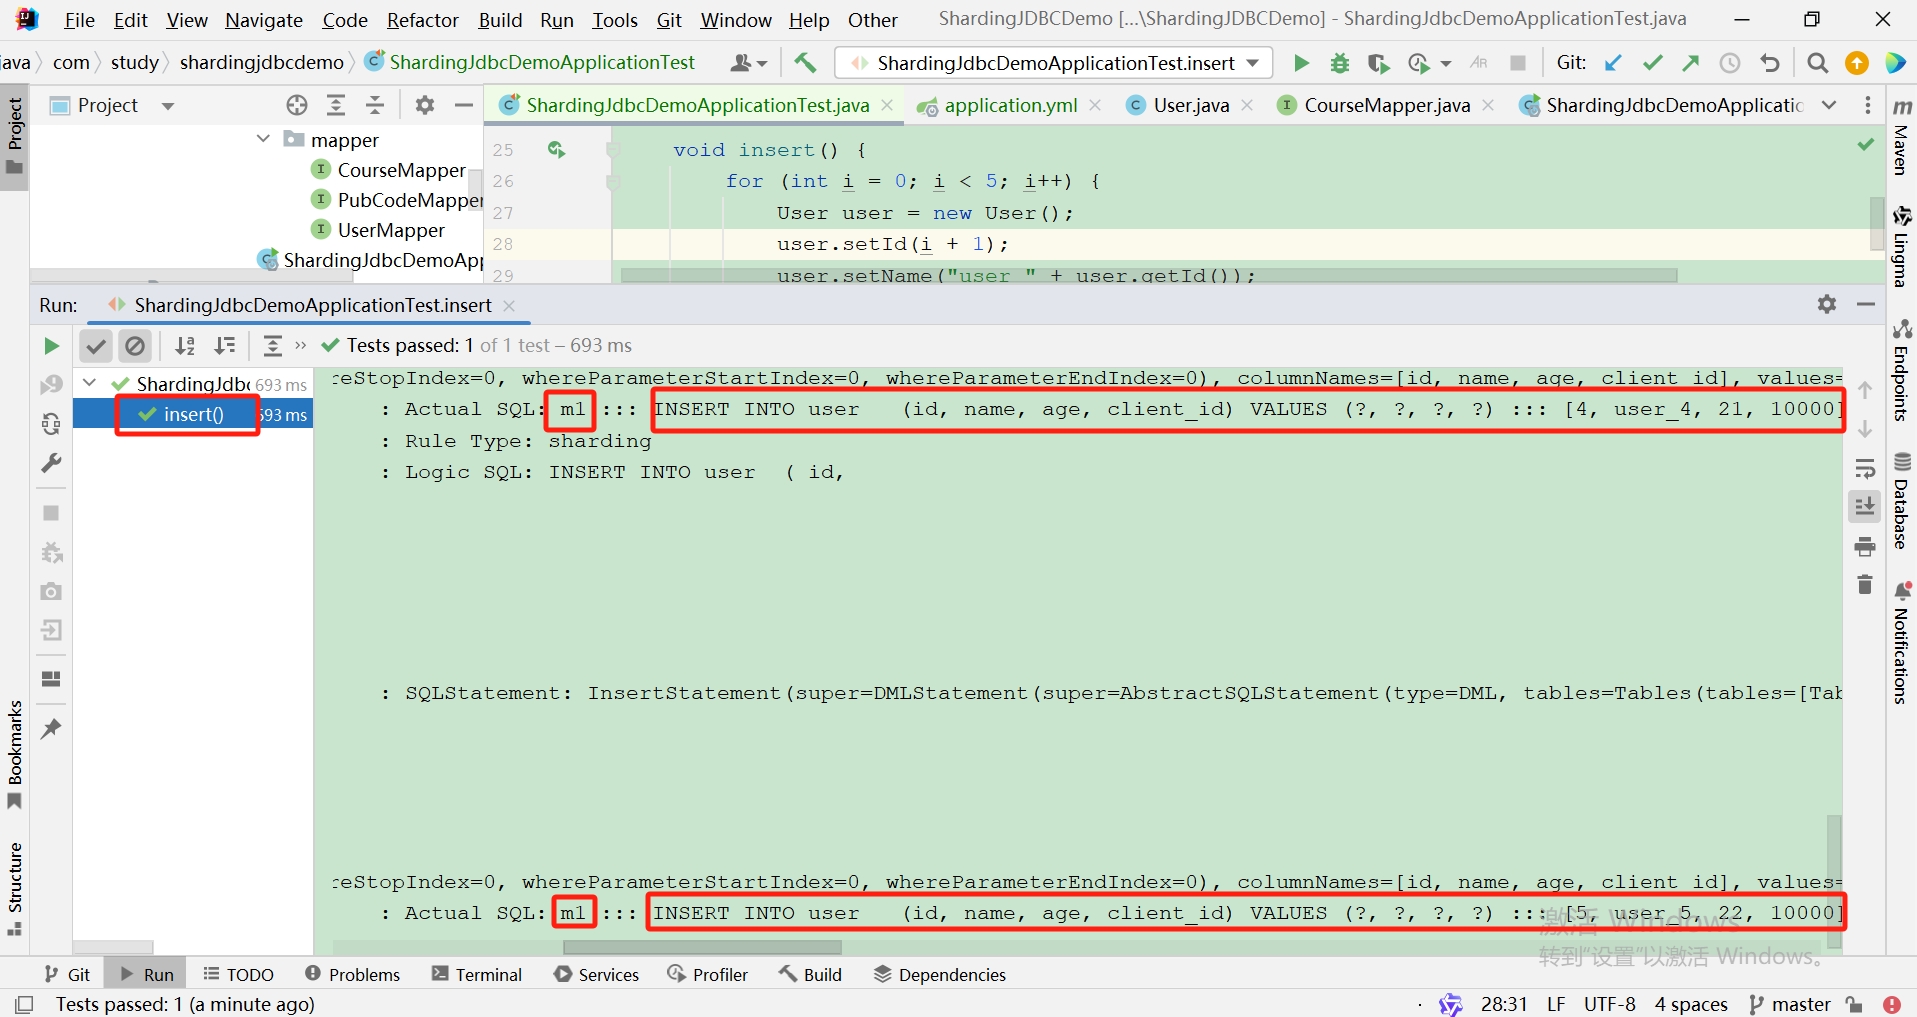Switch to User.java tab
Image resolution: width=1917 pixels, height=1017 pixels.
pyautogui.click(x=1190, y=105)
